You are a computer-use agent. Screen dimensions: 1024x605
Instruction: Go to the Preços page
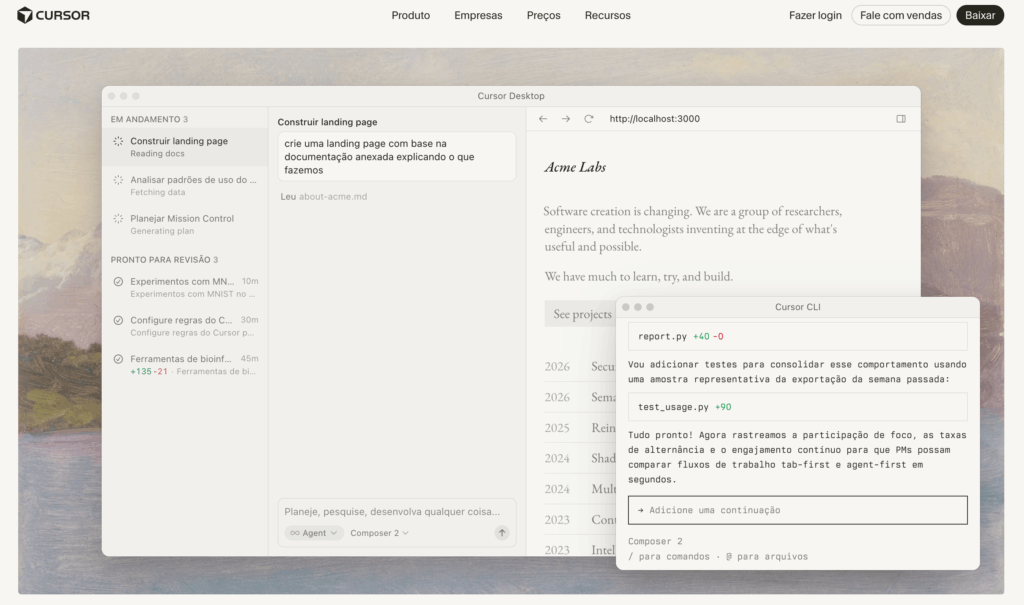pos(543,15)
